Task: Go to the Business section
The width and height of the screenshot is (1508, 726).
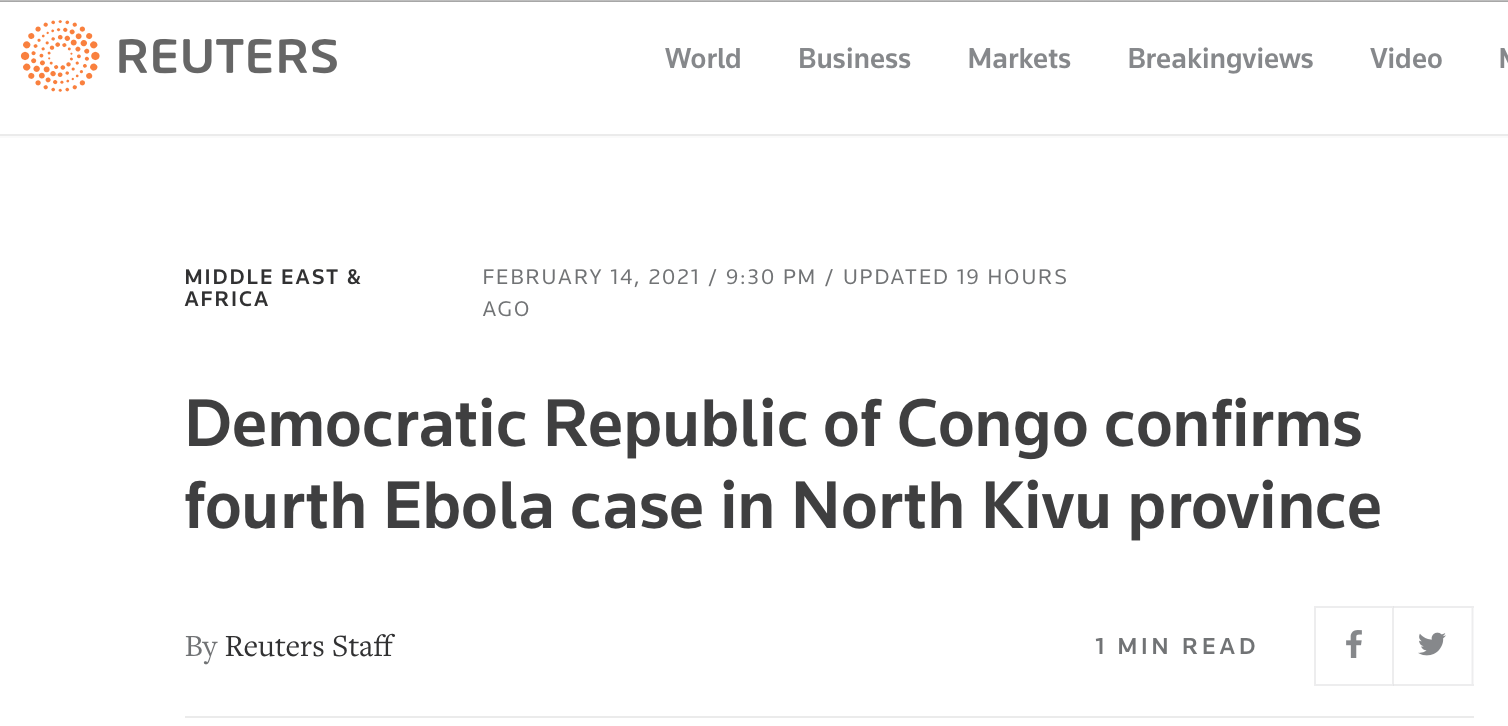Action: click(854, 59)
